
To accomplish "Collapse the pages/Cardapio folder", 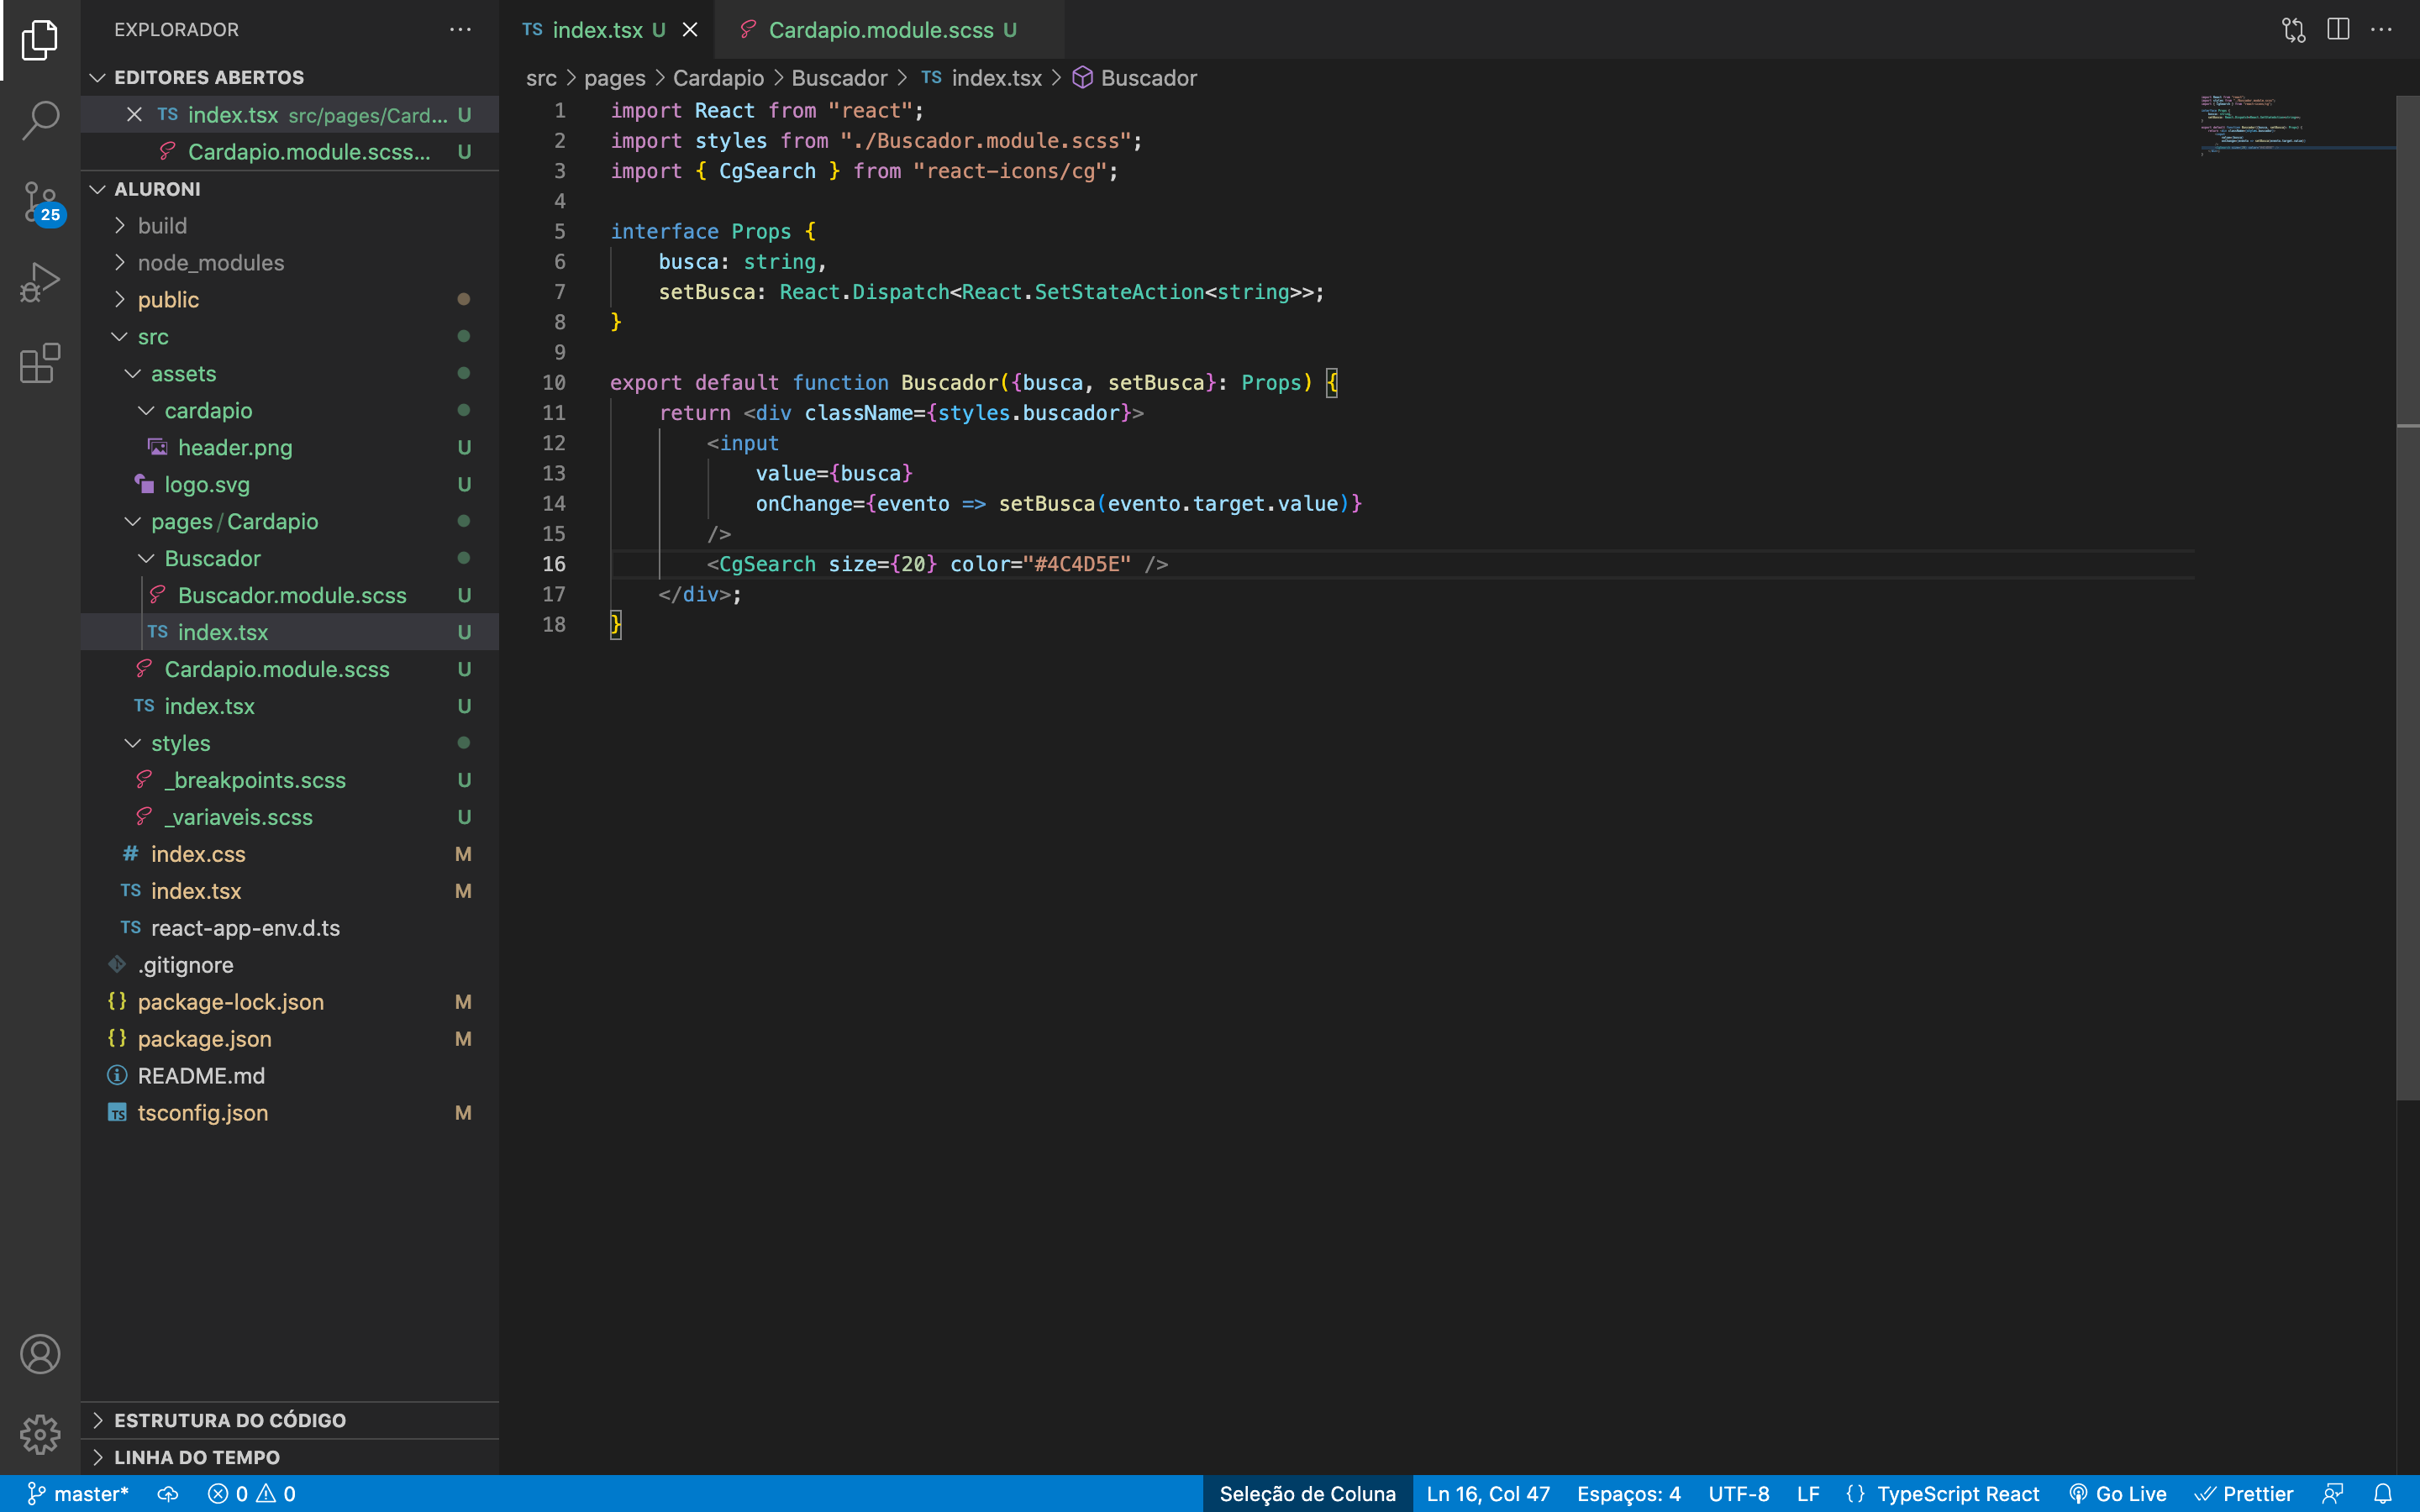I will tap(290, 522).
